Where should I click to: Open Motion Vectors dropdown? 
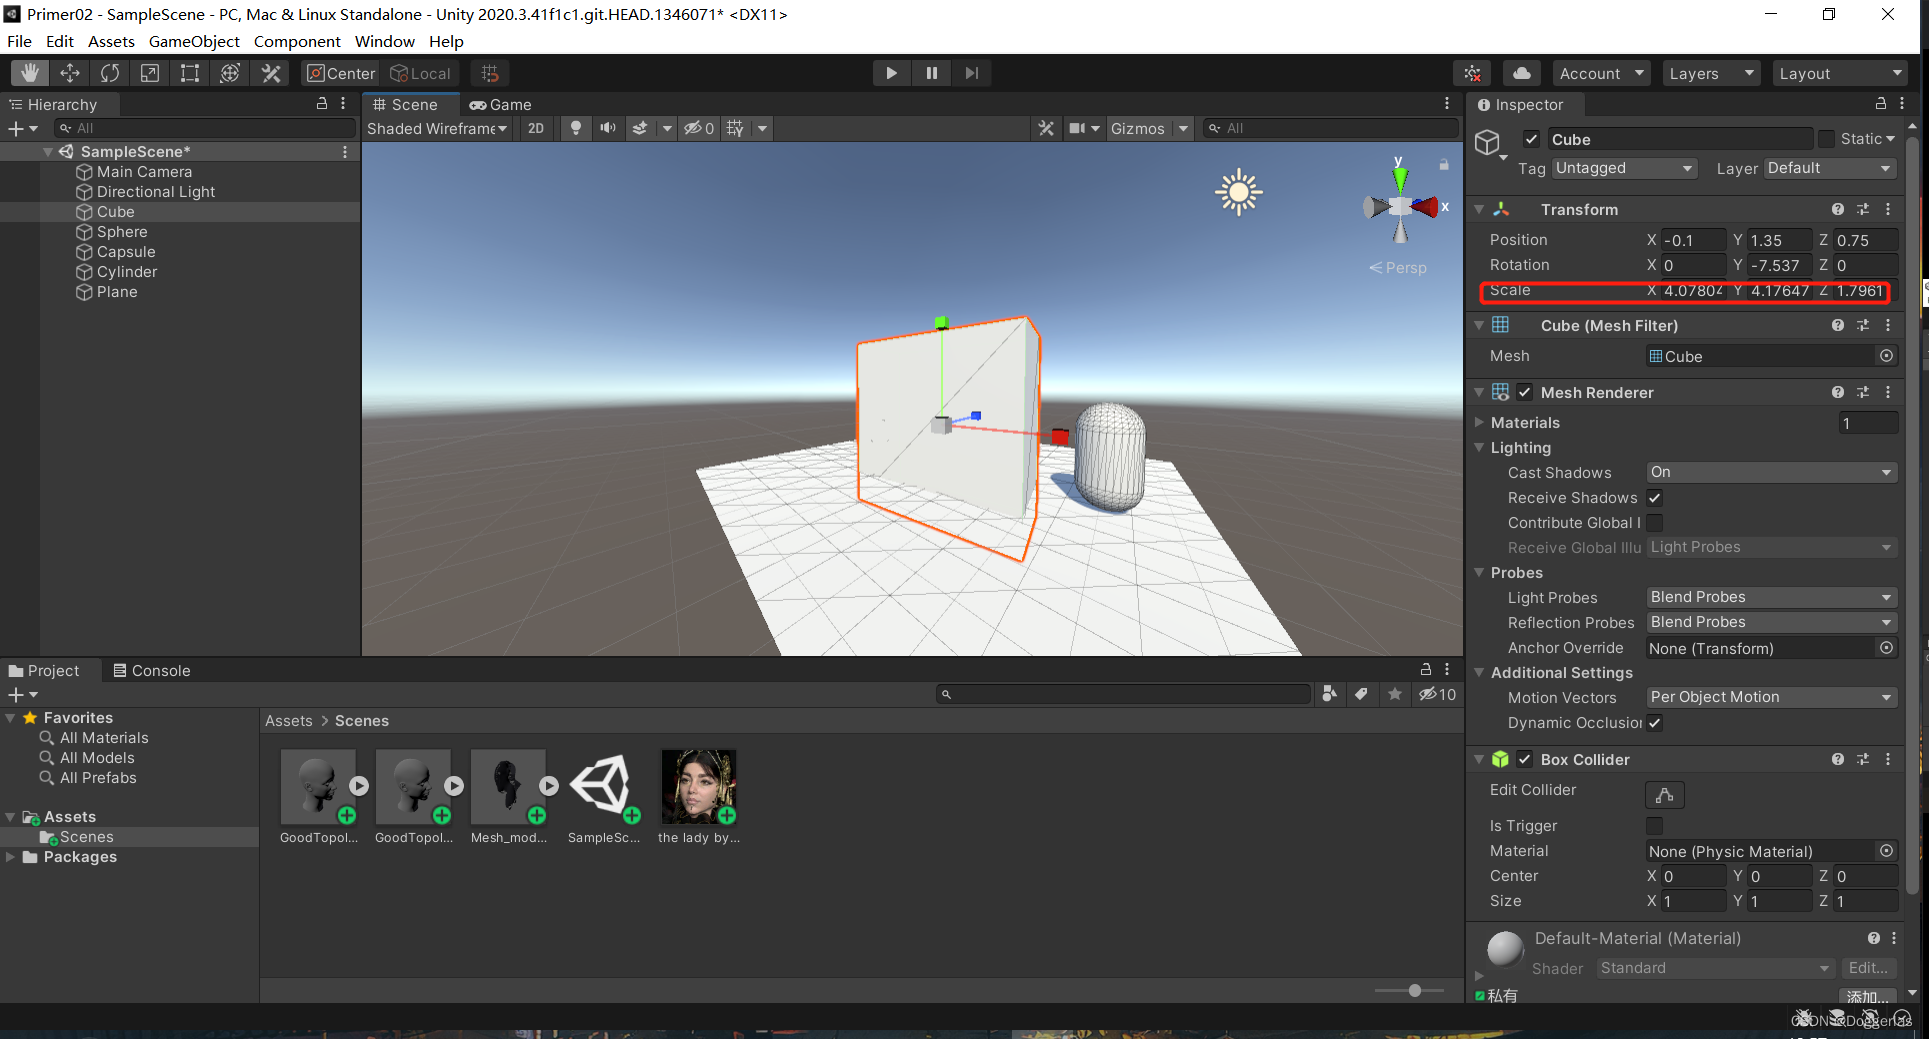tap(1771, 697)
